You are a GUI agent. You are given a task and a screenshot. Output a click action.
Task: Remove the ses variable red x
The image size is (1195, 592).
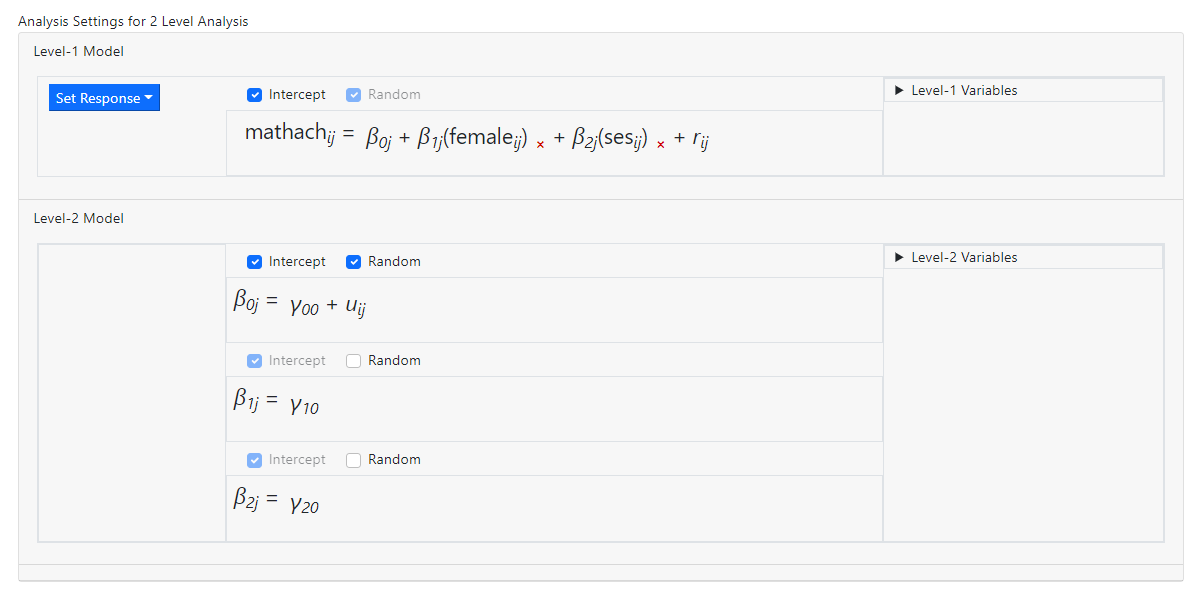[x=661, y=145]
